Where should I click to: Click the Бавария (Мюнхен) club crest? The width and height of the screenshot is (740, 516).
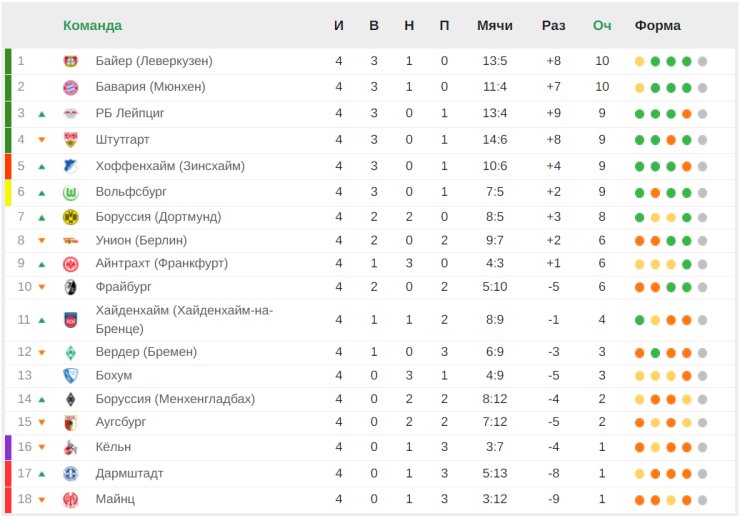pos(70,87)
